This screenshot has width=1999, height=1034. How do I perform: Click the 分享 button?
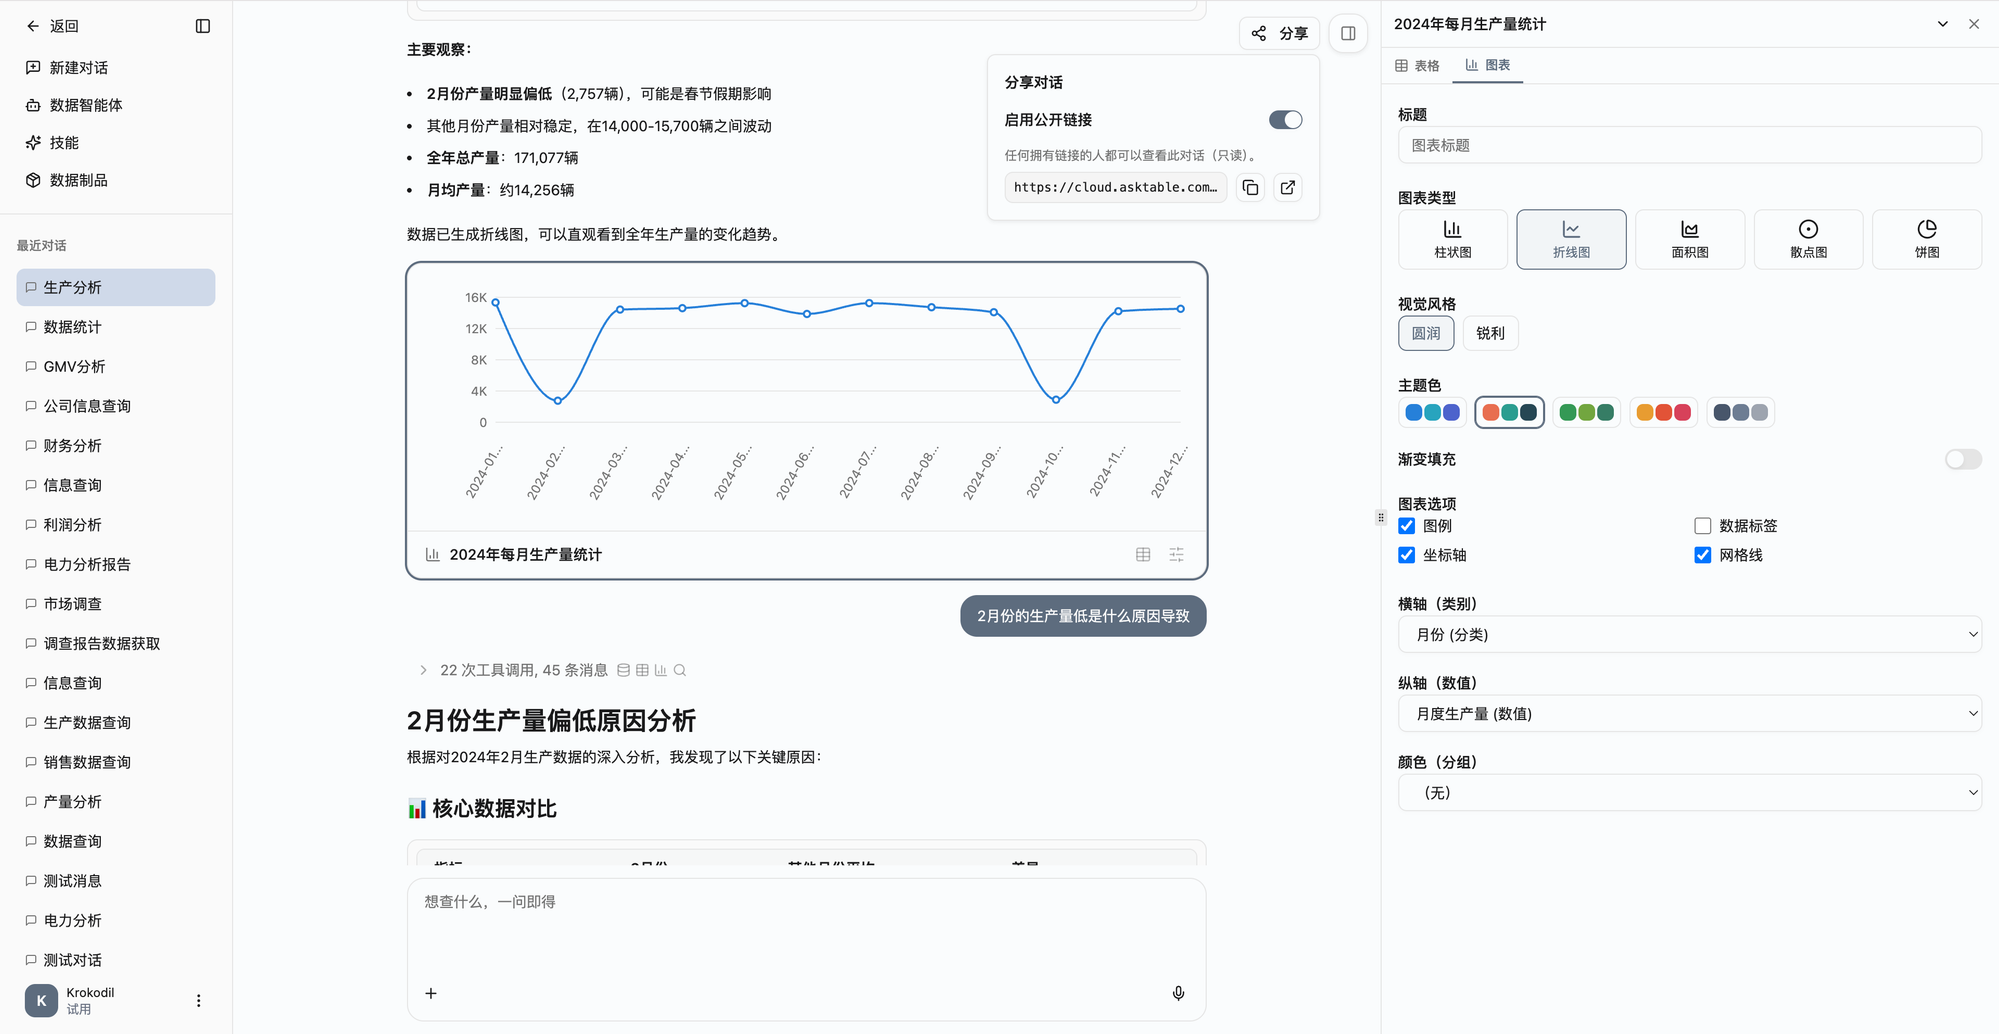coord(1279,33)
